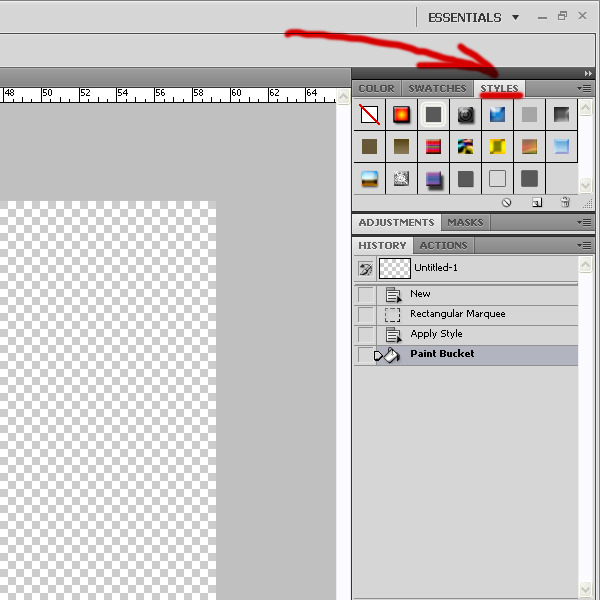Revert to the New history state

[x=466, y=295]
